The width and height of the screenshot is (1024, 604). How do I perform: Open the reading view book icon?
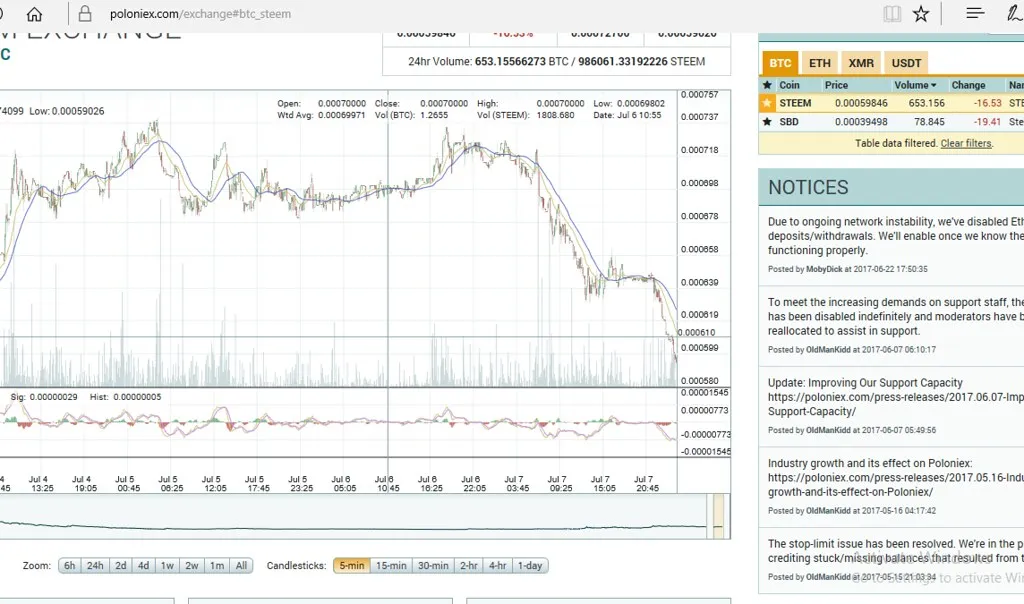click(x=892, y=14)
